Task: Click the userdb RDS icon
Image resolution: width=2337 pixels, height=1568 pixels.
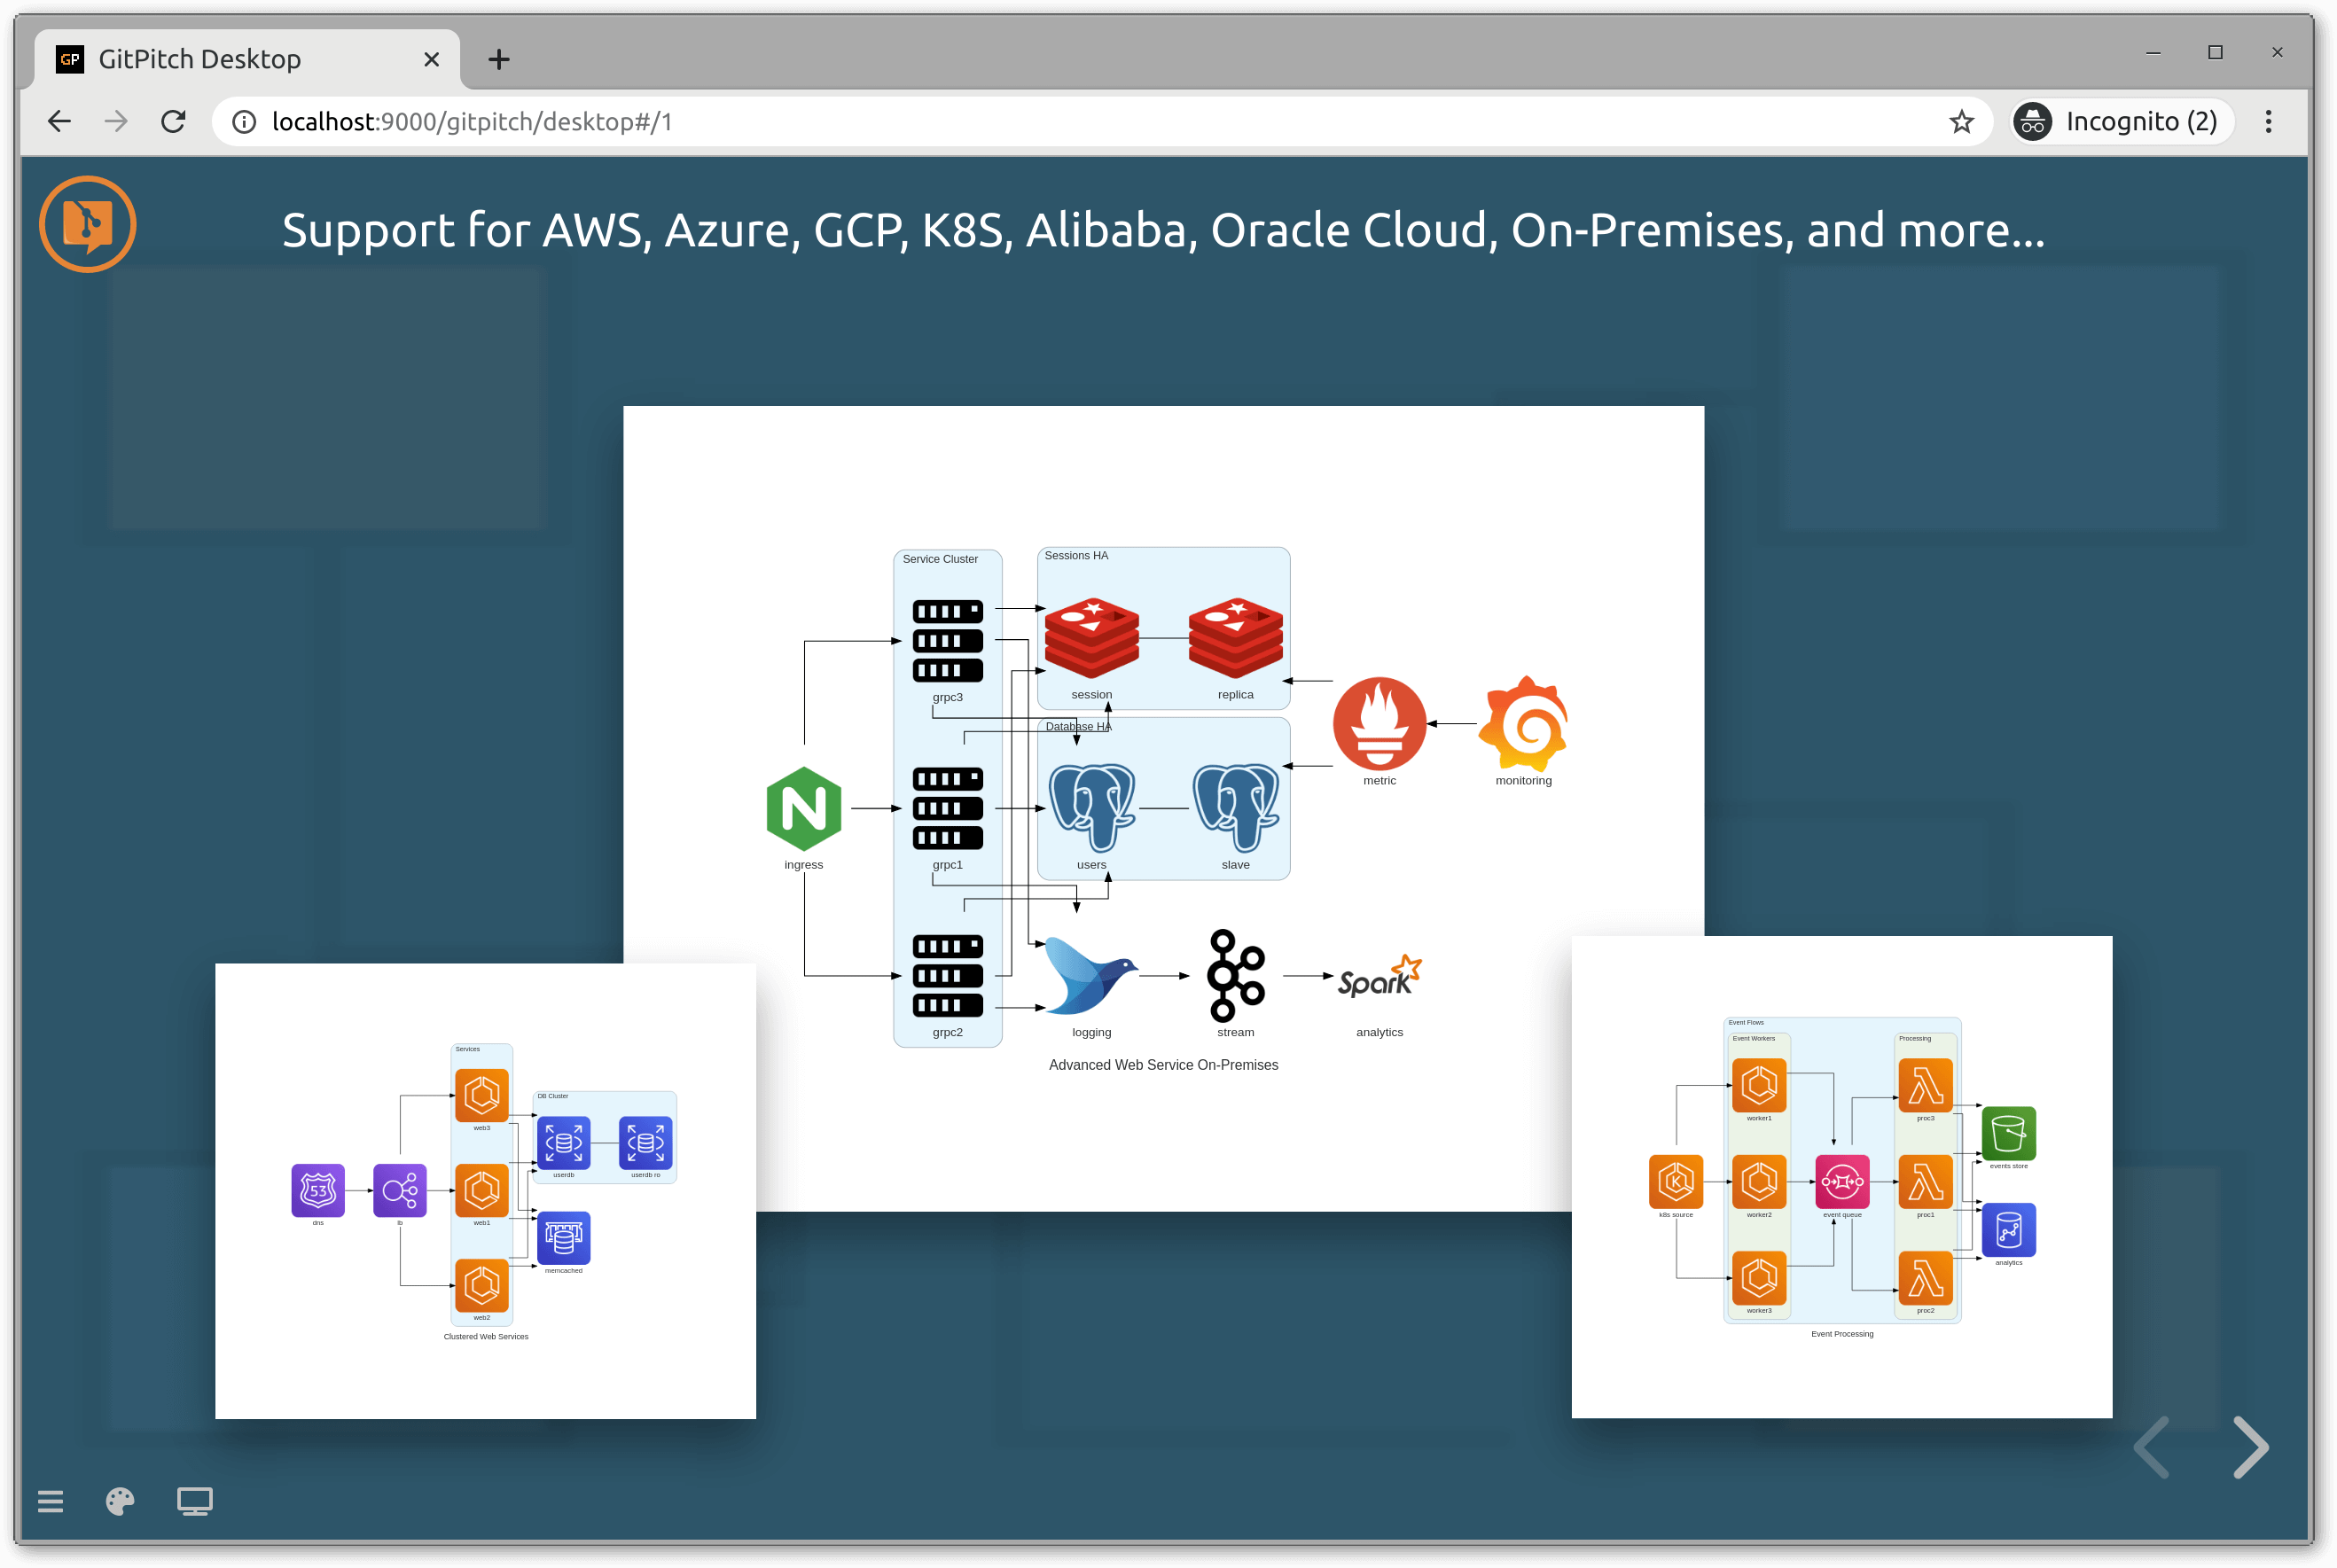Action: pyautogui.click(x=564, y=1143)
